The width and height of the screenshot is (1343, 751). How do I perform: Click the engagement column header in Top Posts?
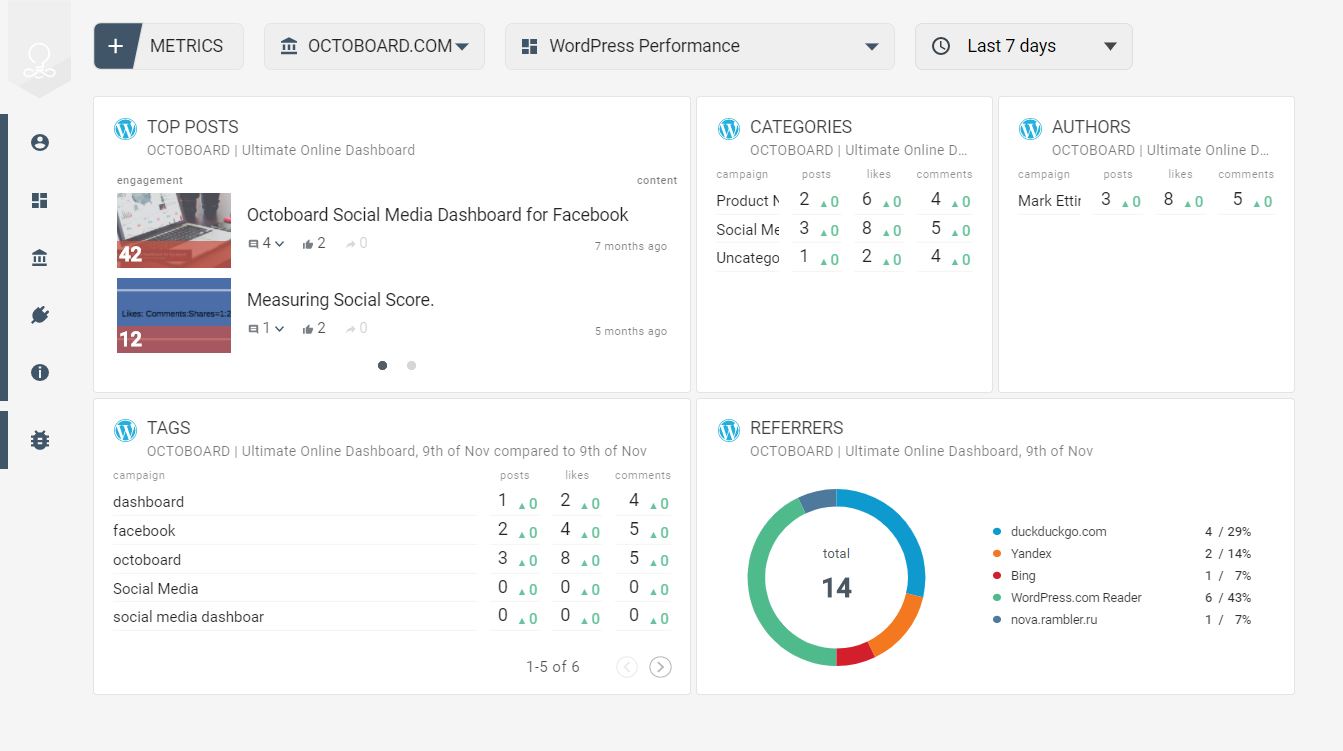[x=150, y=180]
